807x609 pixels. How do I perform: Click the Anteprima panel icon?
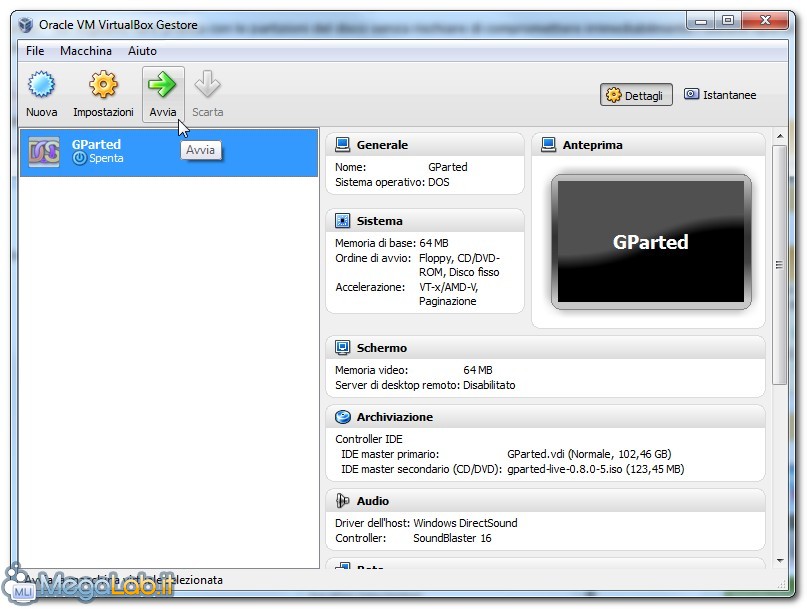pos(548,145)
